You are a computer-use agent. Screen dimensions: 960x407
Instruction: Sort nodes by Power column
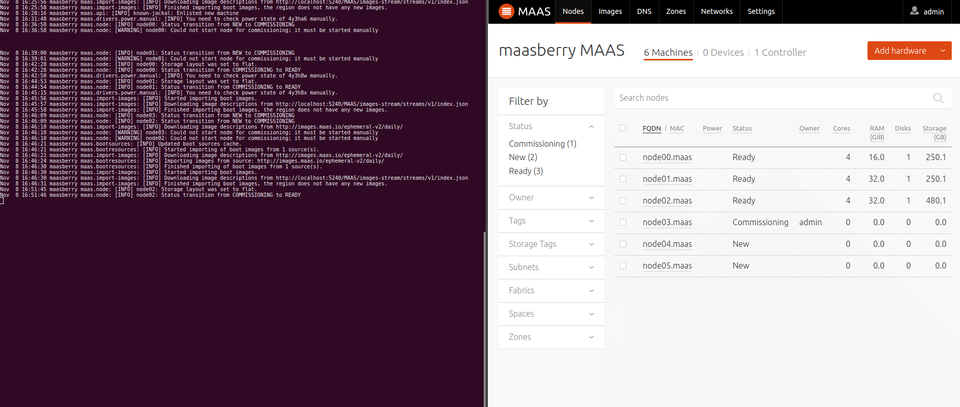[x=712, y=129]
